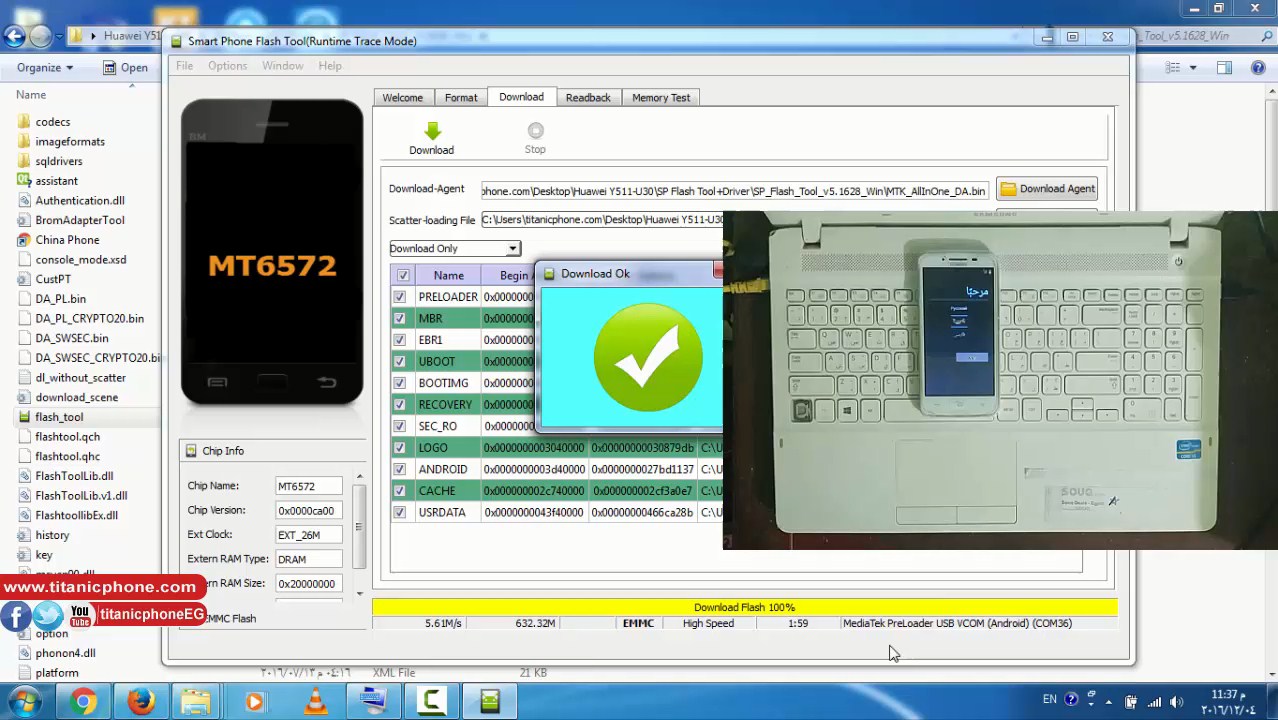
Task: Open the Explorer view options dropdown arrow
Action: [x=1193, y=67]
